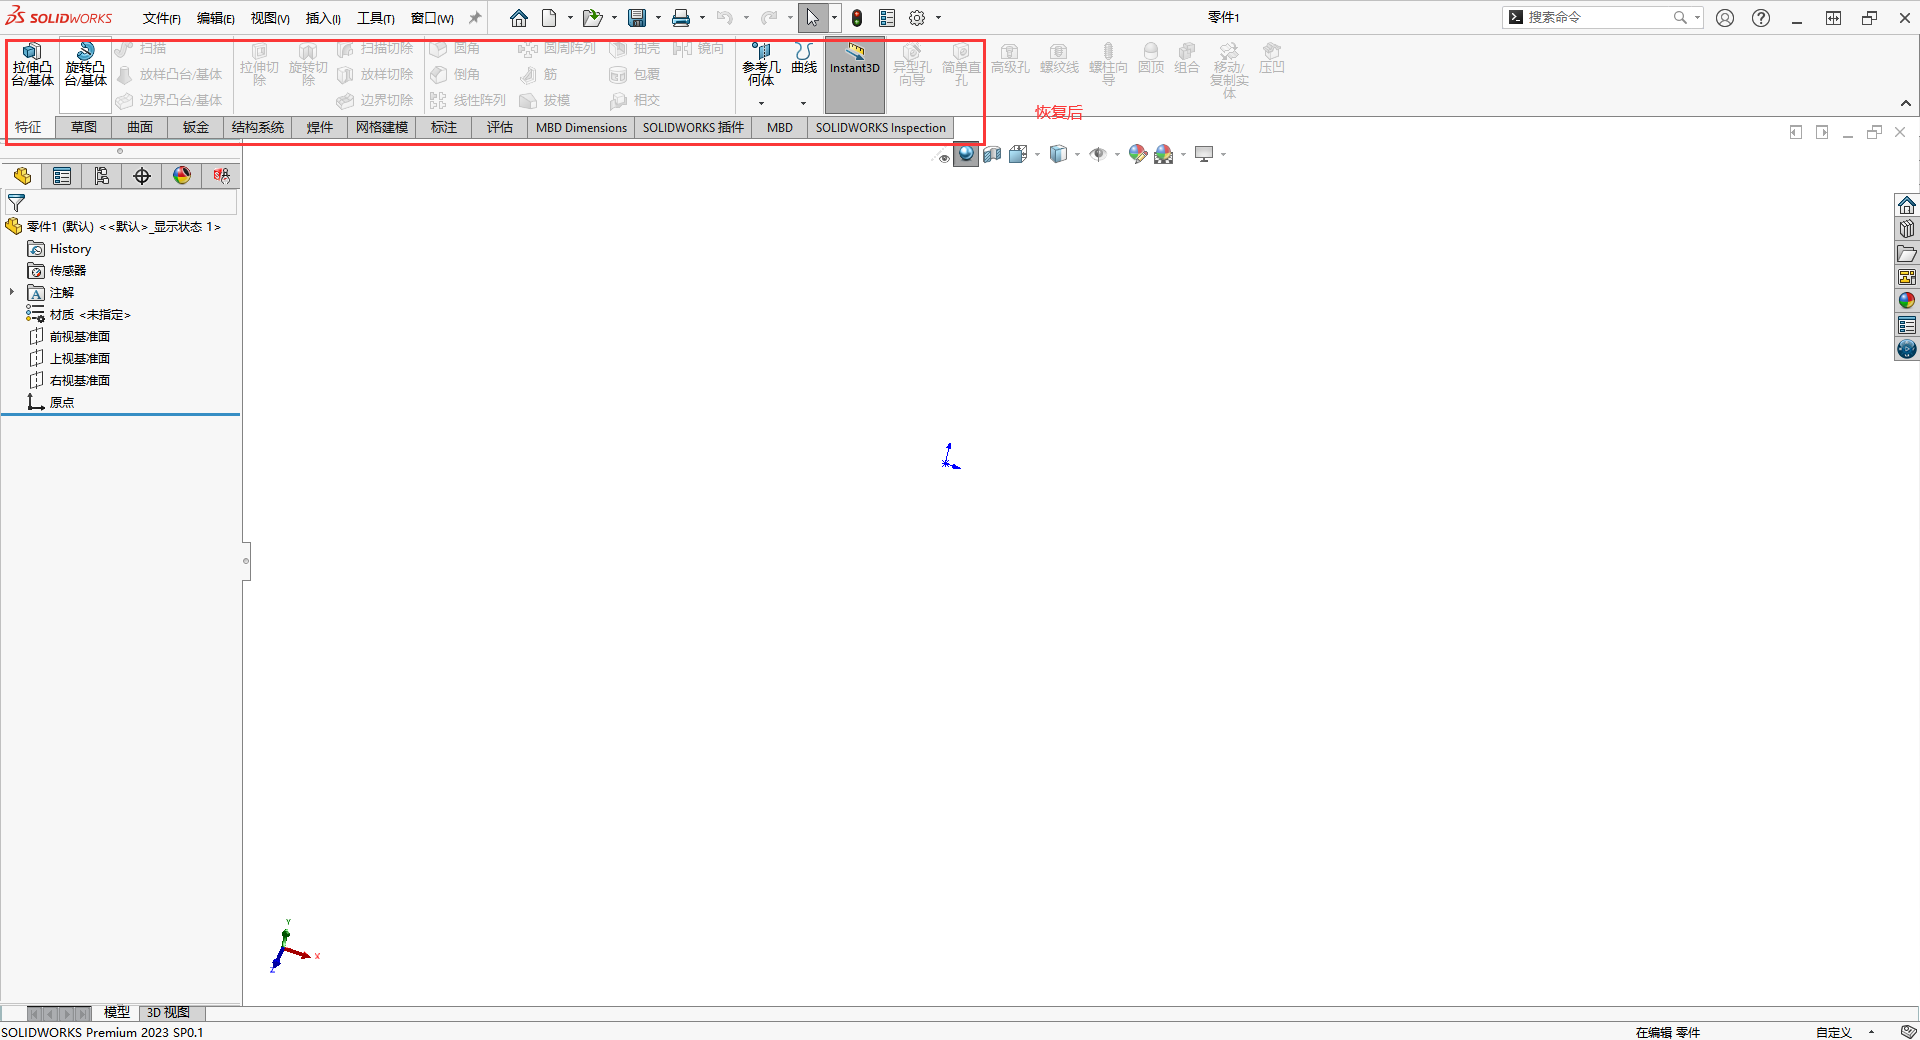Viewport: 1920px width, 1040px height.
Task: Click the section view icon in the view toolbar
Action: click(x=992, y=154)
